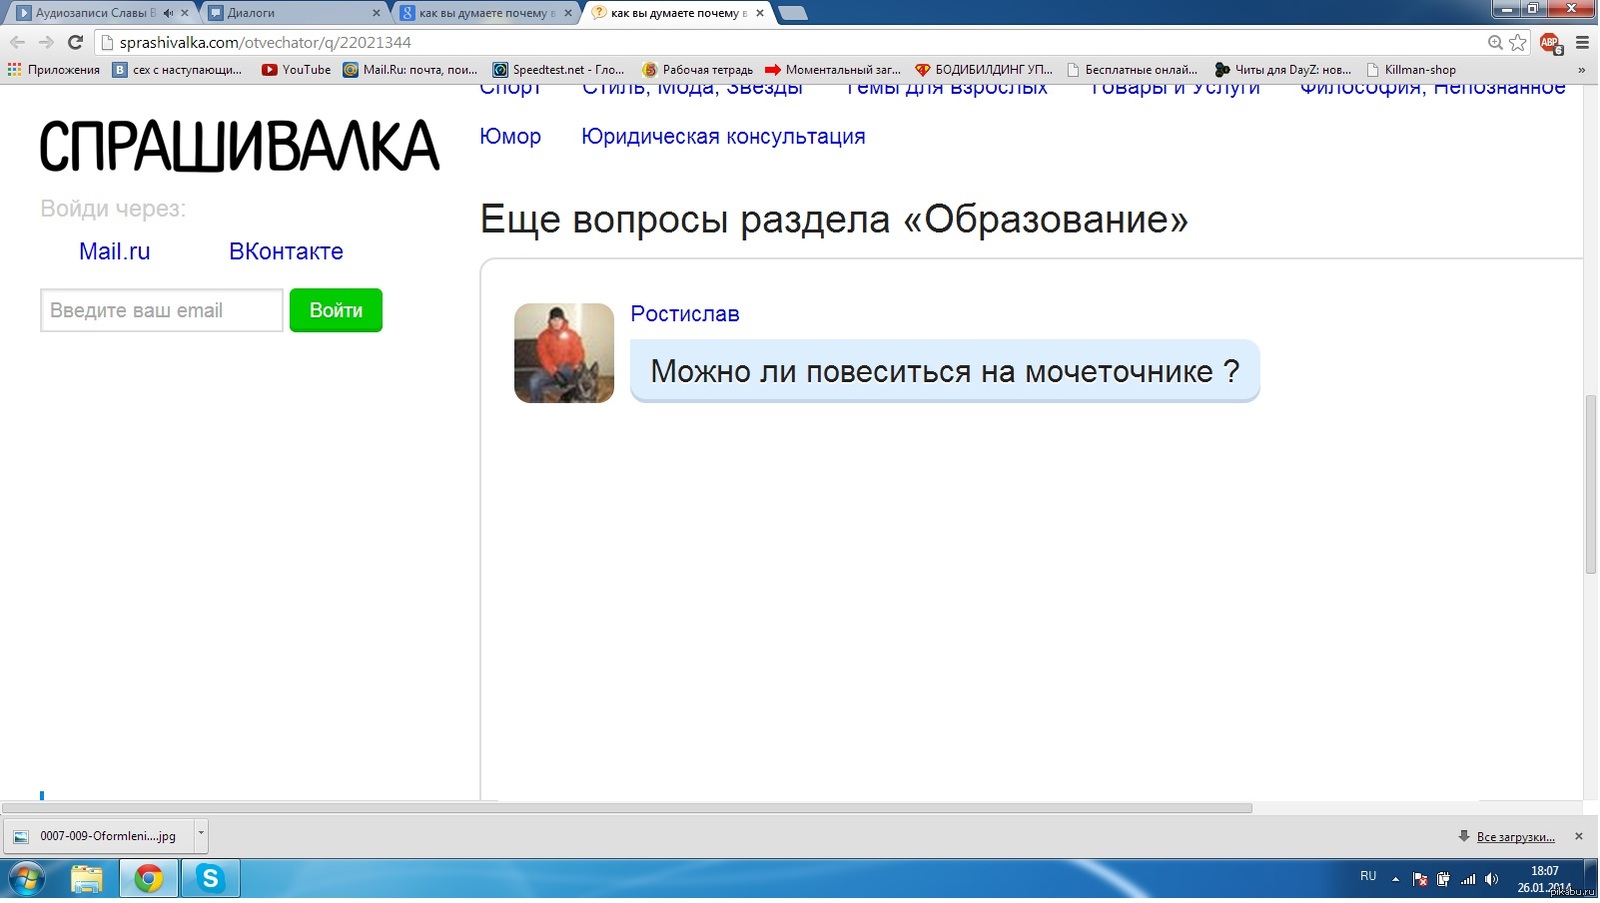This screenshot has height=903, width=1600.
Task: Open the Рабочая тетрадь bookmark
Action: coord(697,70)
